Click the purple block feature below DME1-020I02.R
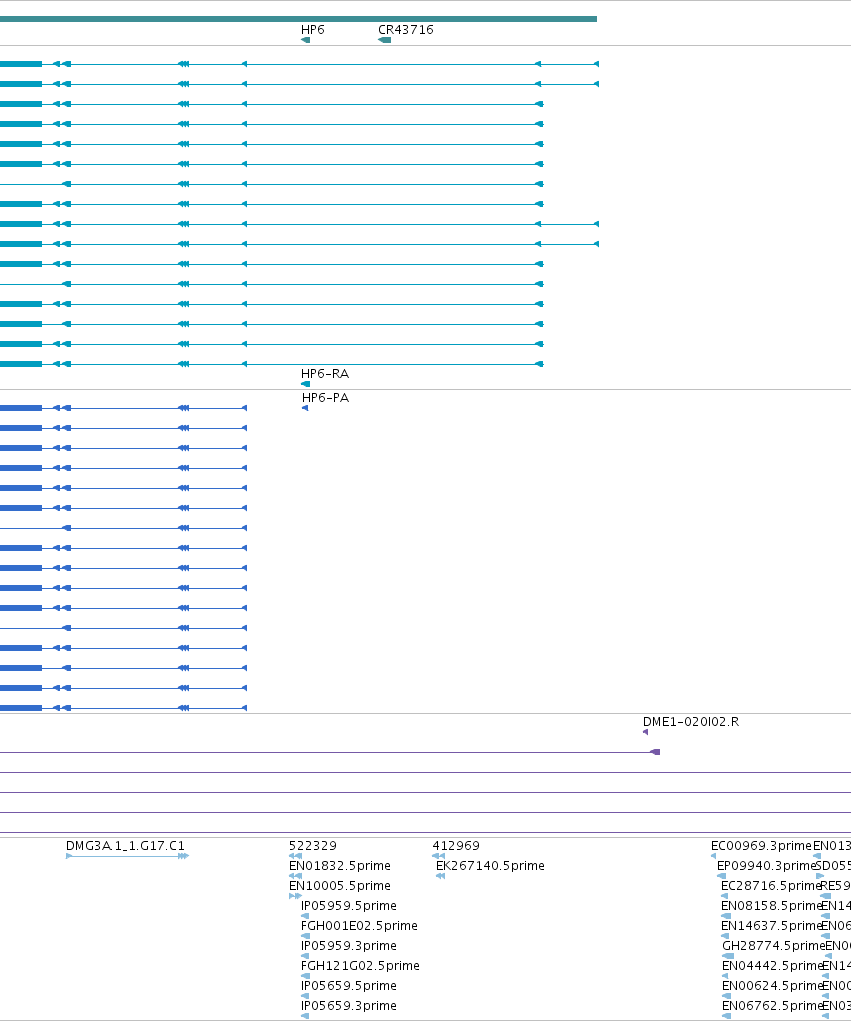851x1021 pixels. point(656,752)
